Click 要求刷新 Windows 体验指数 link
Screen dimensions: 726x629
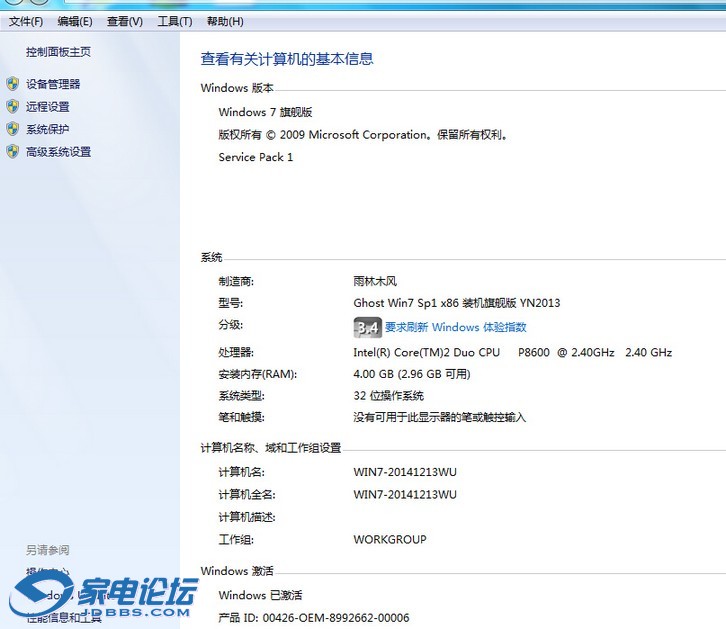tap(456, 327)
